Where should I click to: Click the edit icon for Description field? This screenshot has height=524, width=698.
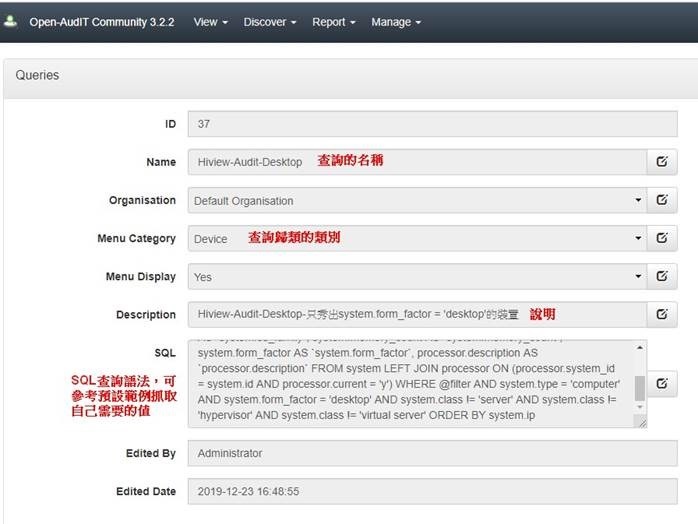pos(662,315)
